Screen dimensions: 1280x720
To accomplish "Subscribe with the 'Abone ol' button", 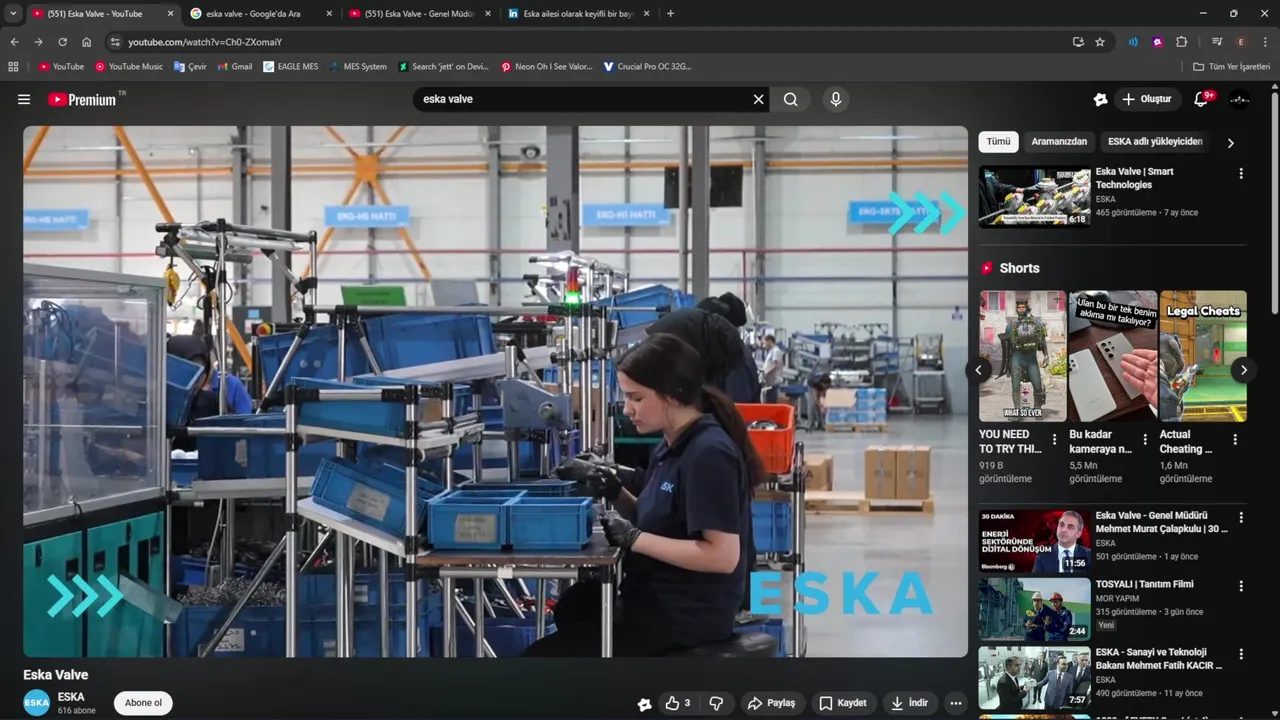I will click(143, 703).
